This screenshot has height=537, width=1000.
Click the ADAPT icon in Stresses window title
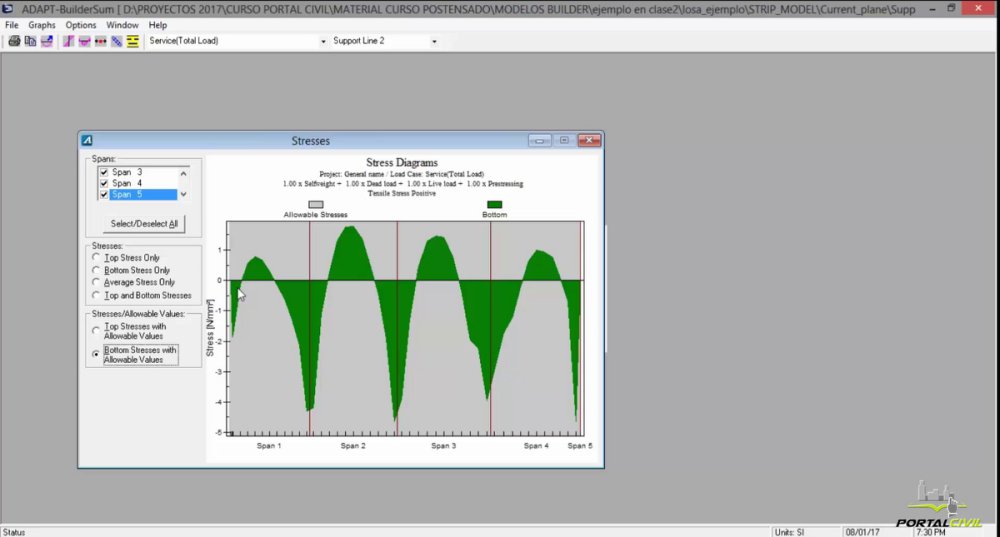87,140
